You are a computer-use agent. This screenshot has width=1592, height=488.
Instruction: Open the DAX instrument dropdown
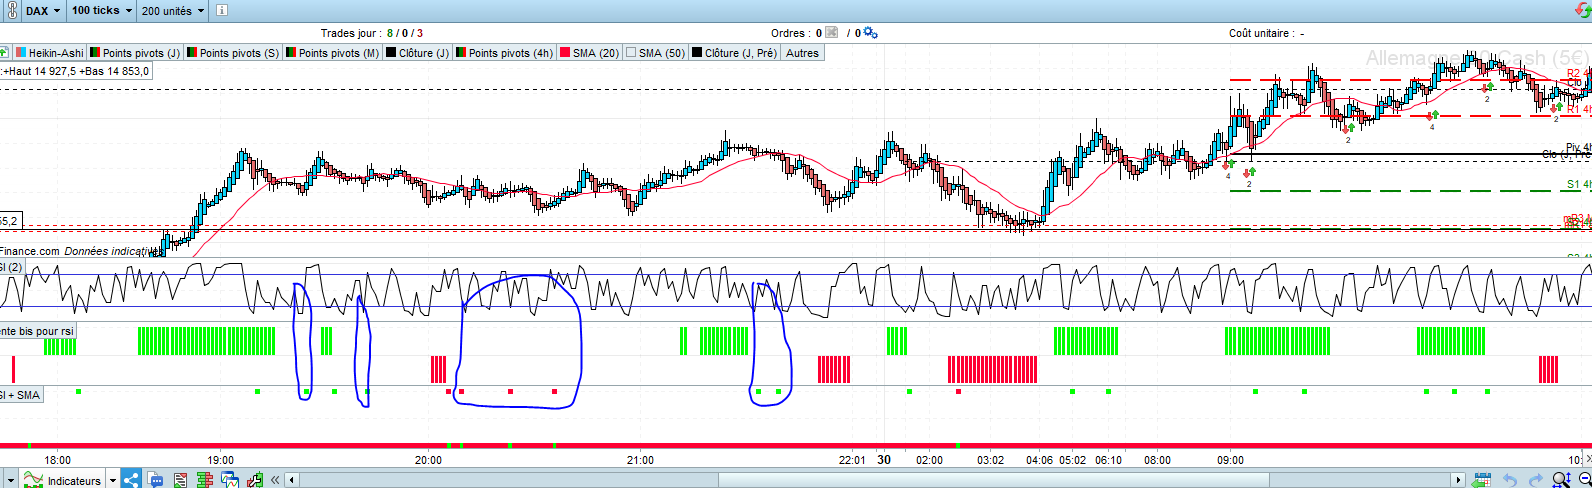[43, 10]
